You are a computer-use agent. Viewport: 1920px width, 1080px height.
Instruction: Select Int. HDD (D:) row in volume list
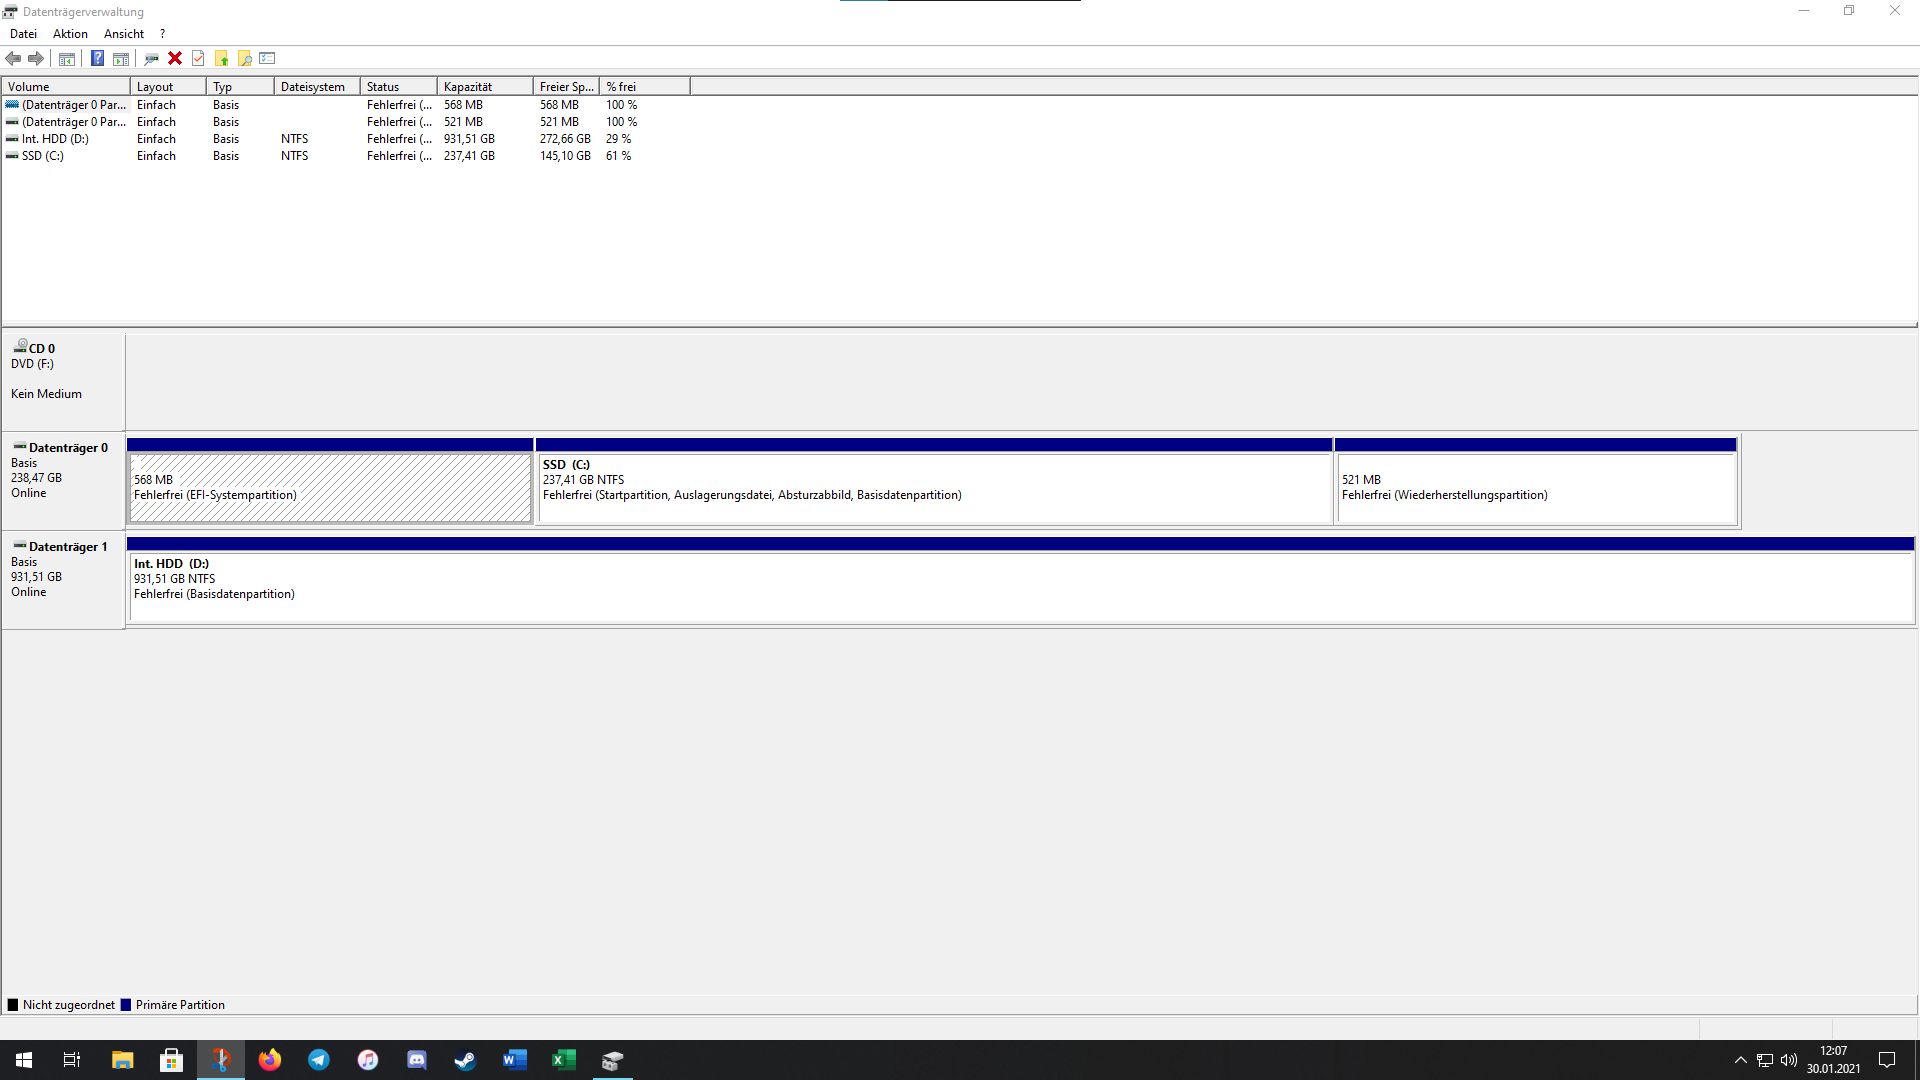pyautogui.click(x=56, y=139)
